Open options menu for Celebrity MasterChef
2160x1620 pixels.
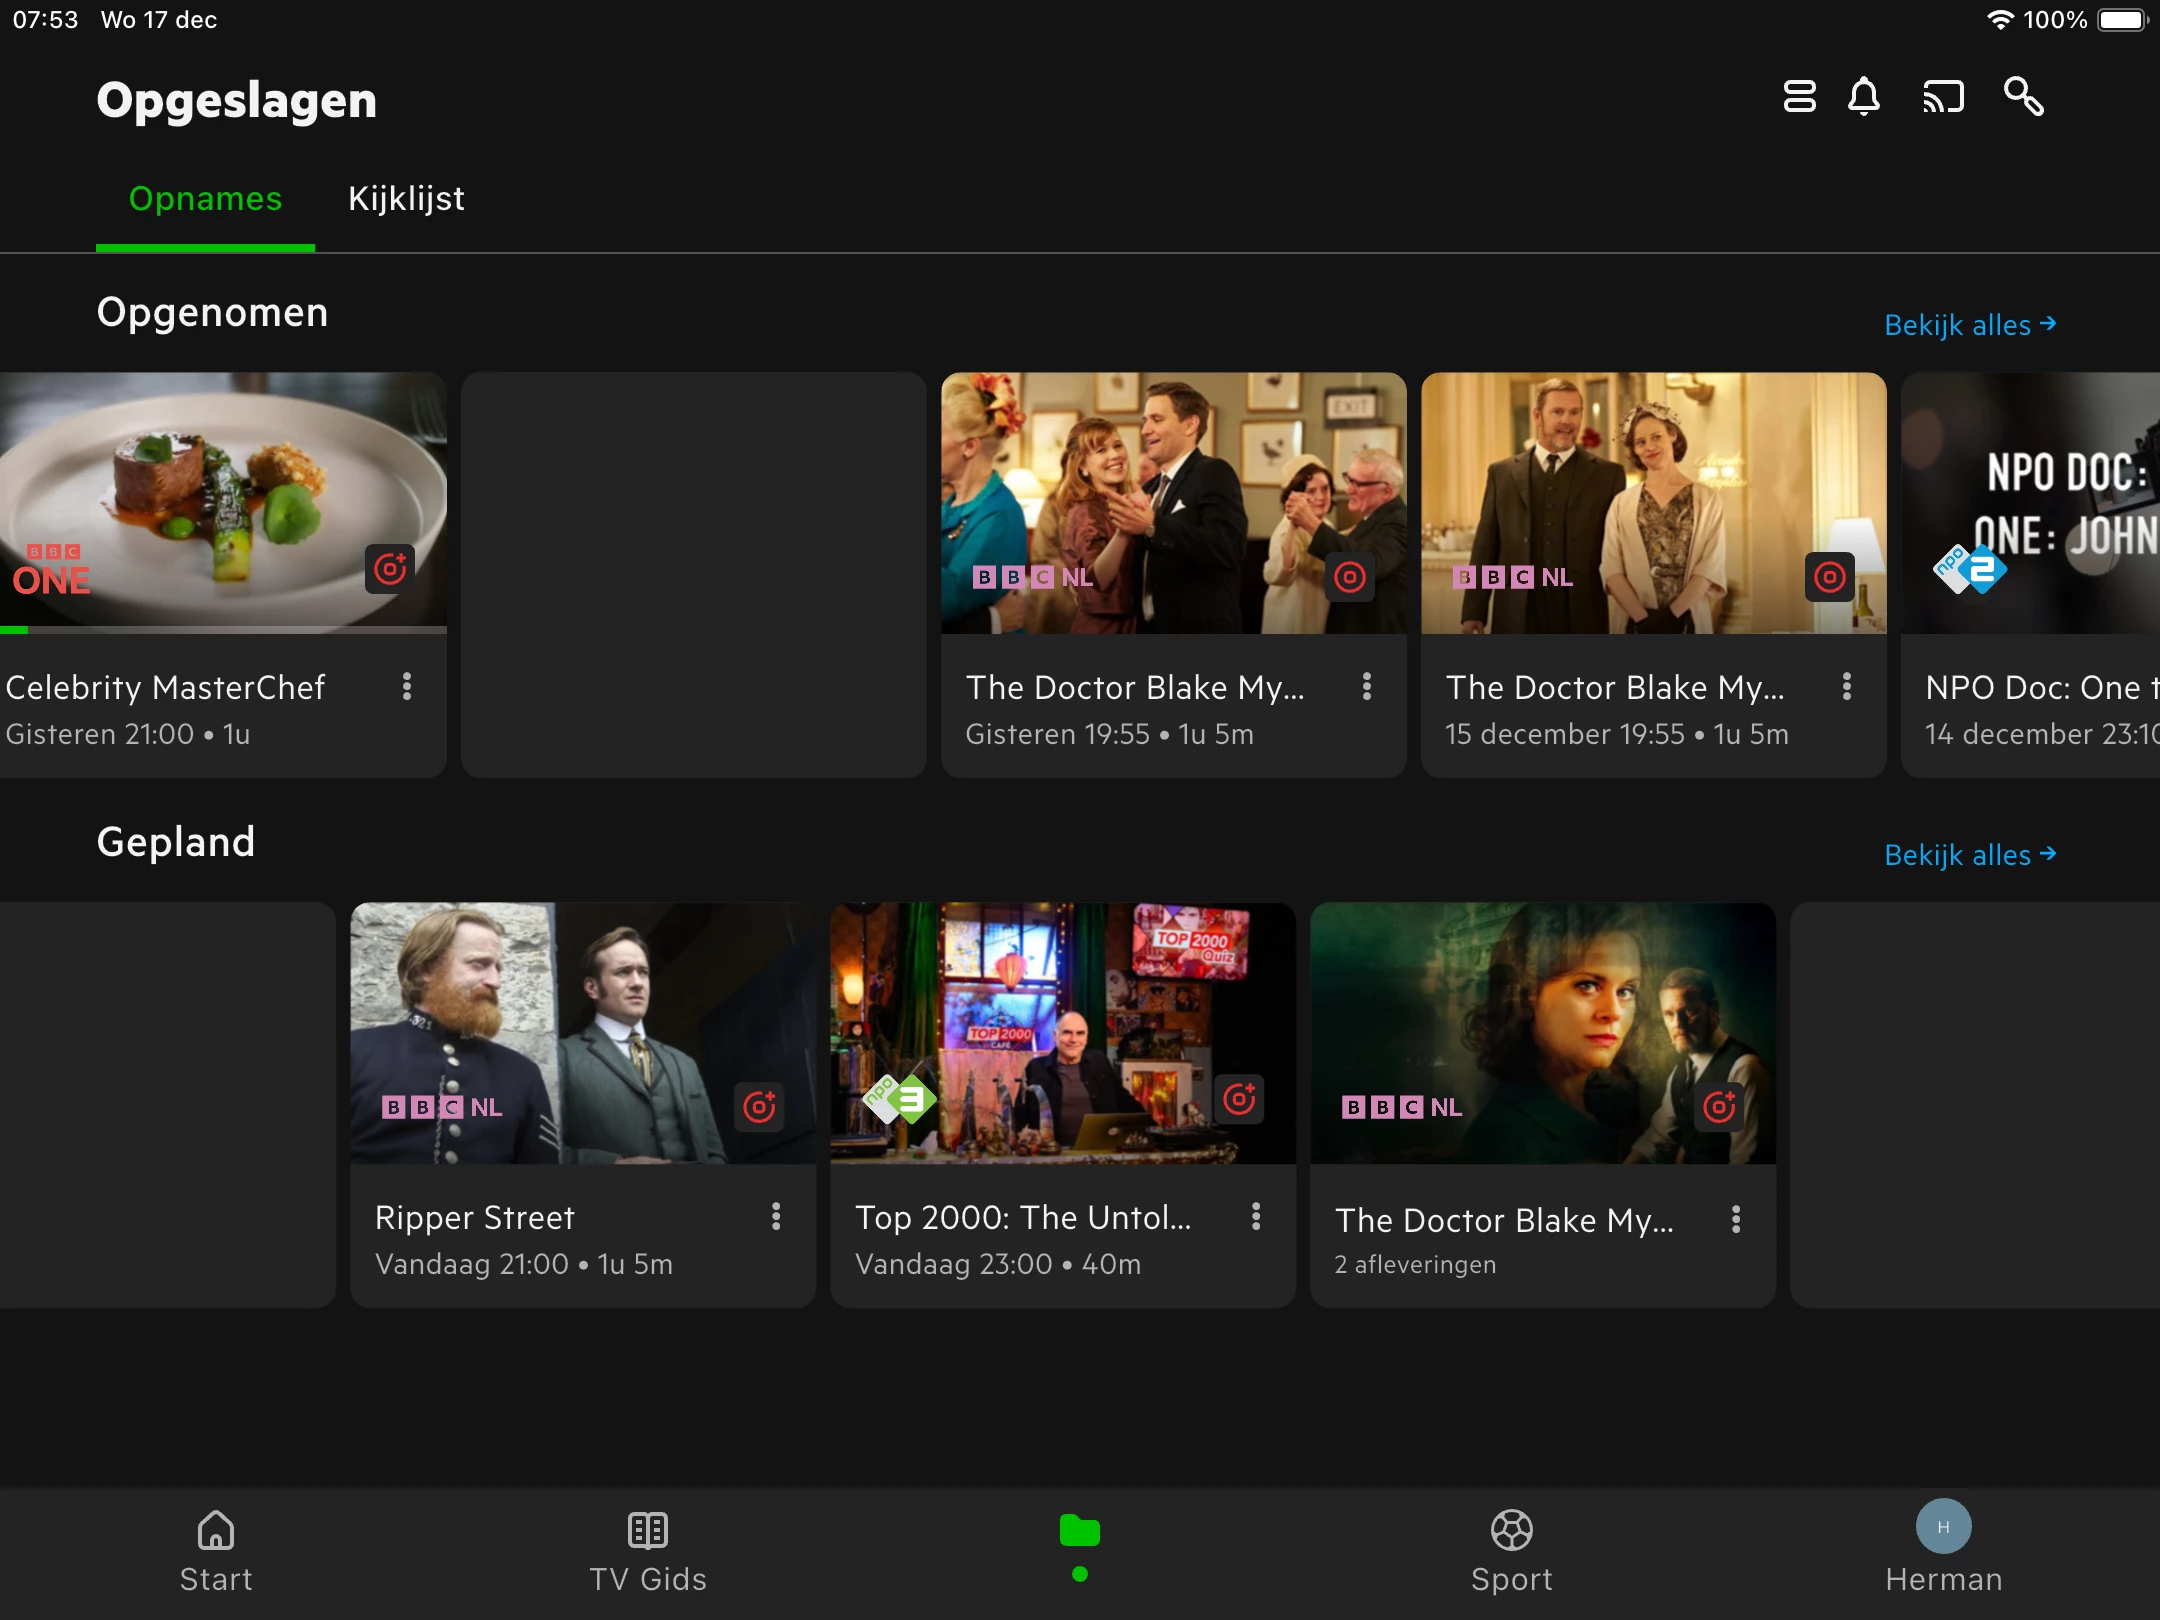coord(406,686)
